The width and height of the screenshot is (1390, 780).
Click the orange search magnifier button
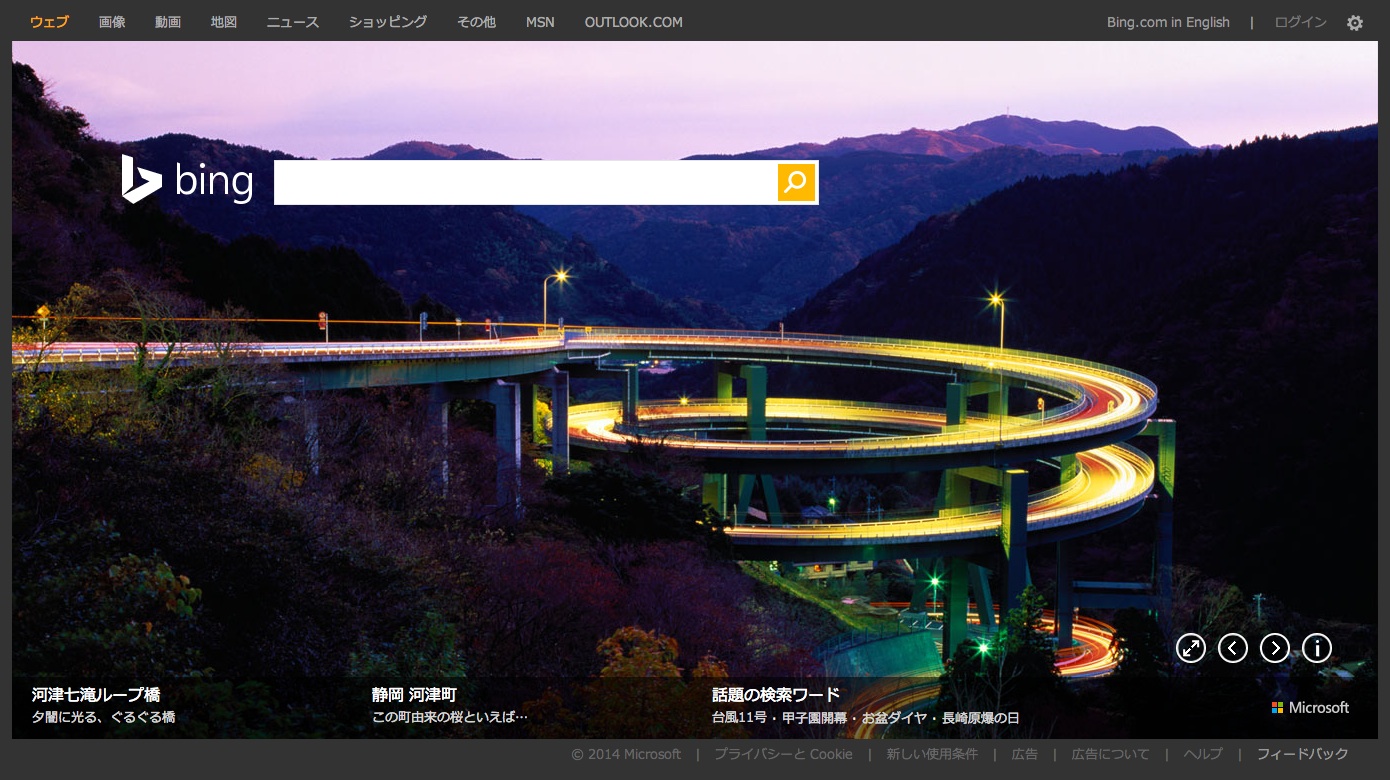(x=796, y=182)
